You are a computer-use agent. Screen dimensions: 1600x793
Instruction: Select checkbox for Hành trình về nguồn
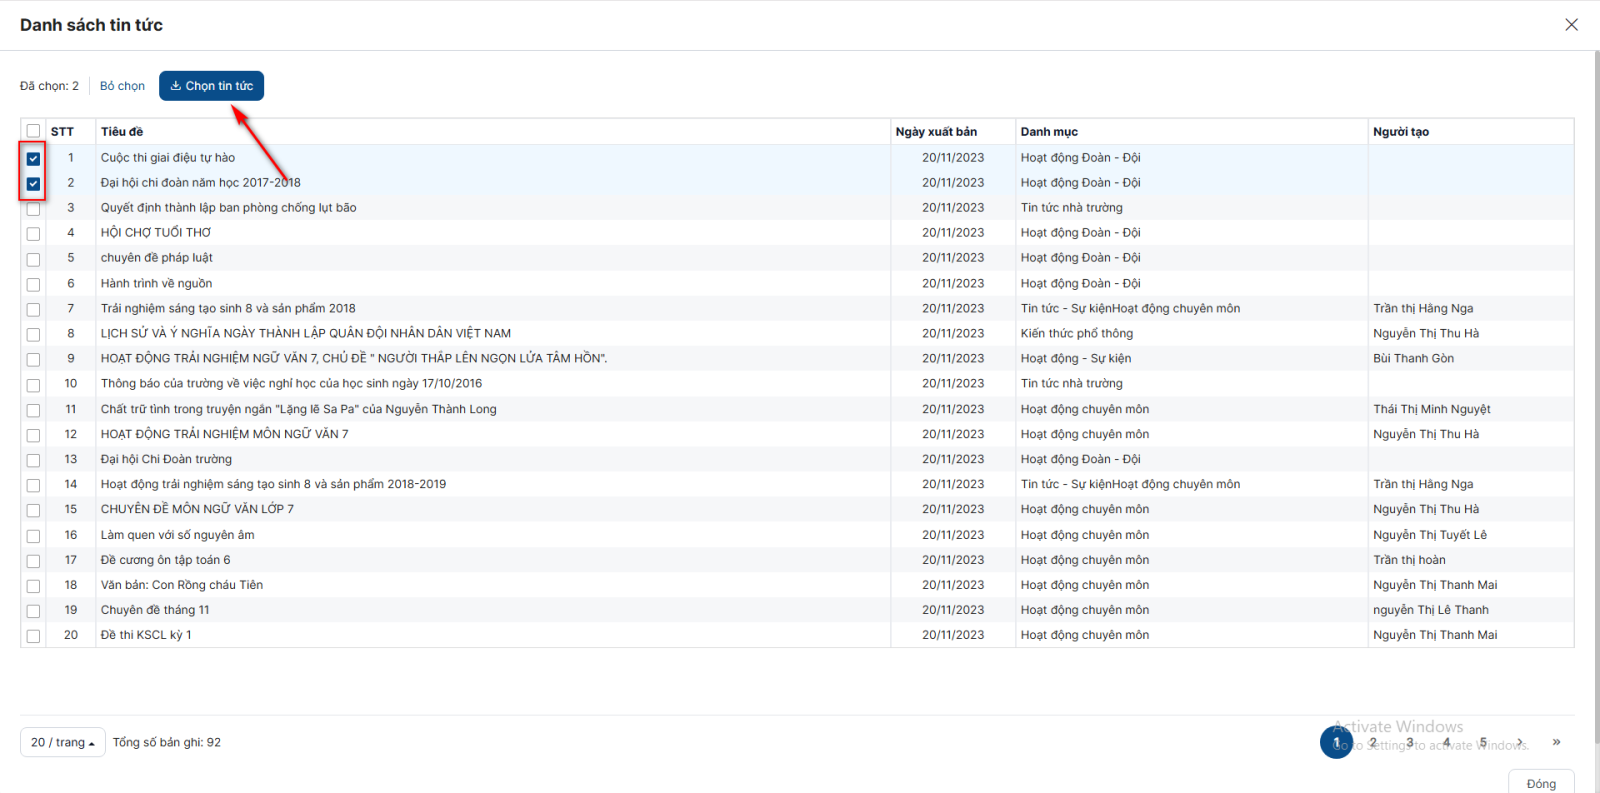[x=33, y=284]
